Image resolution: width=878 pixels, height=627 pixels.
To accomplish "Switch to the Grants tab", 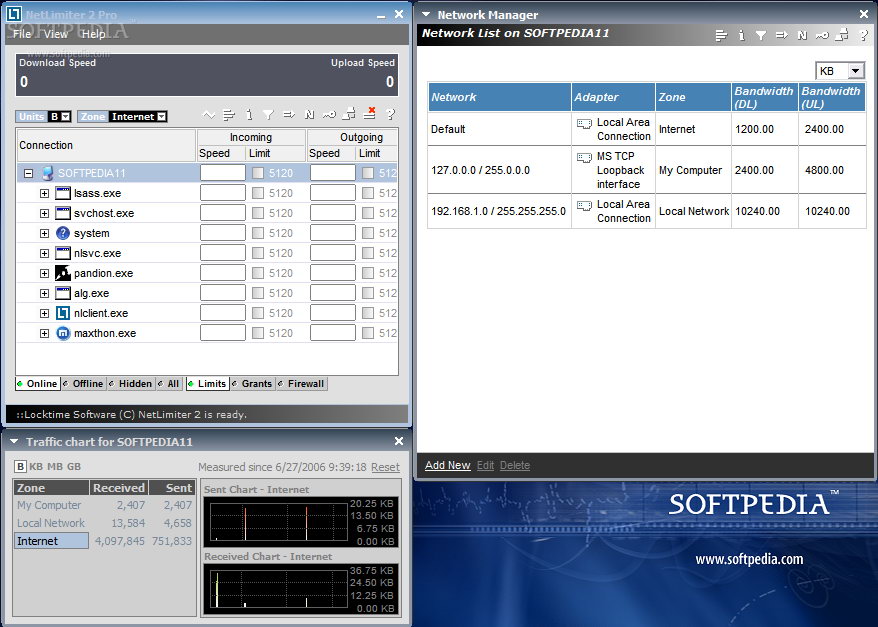I will point(252,383).
